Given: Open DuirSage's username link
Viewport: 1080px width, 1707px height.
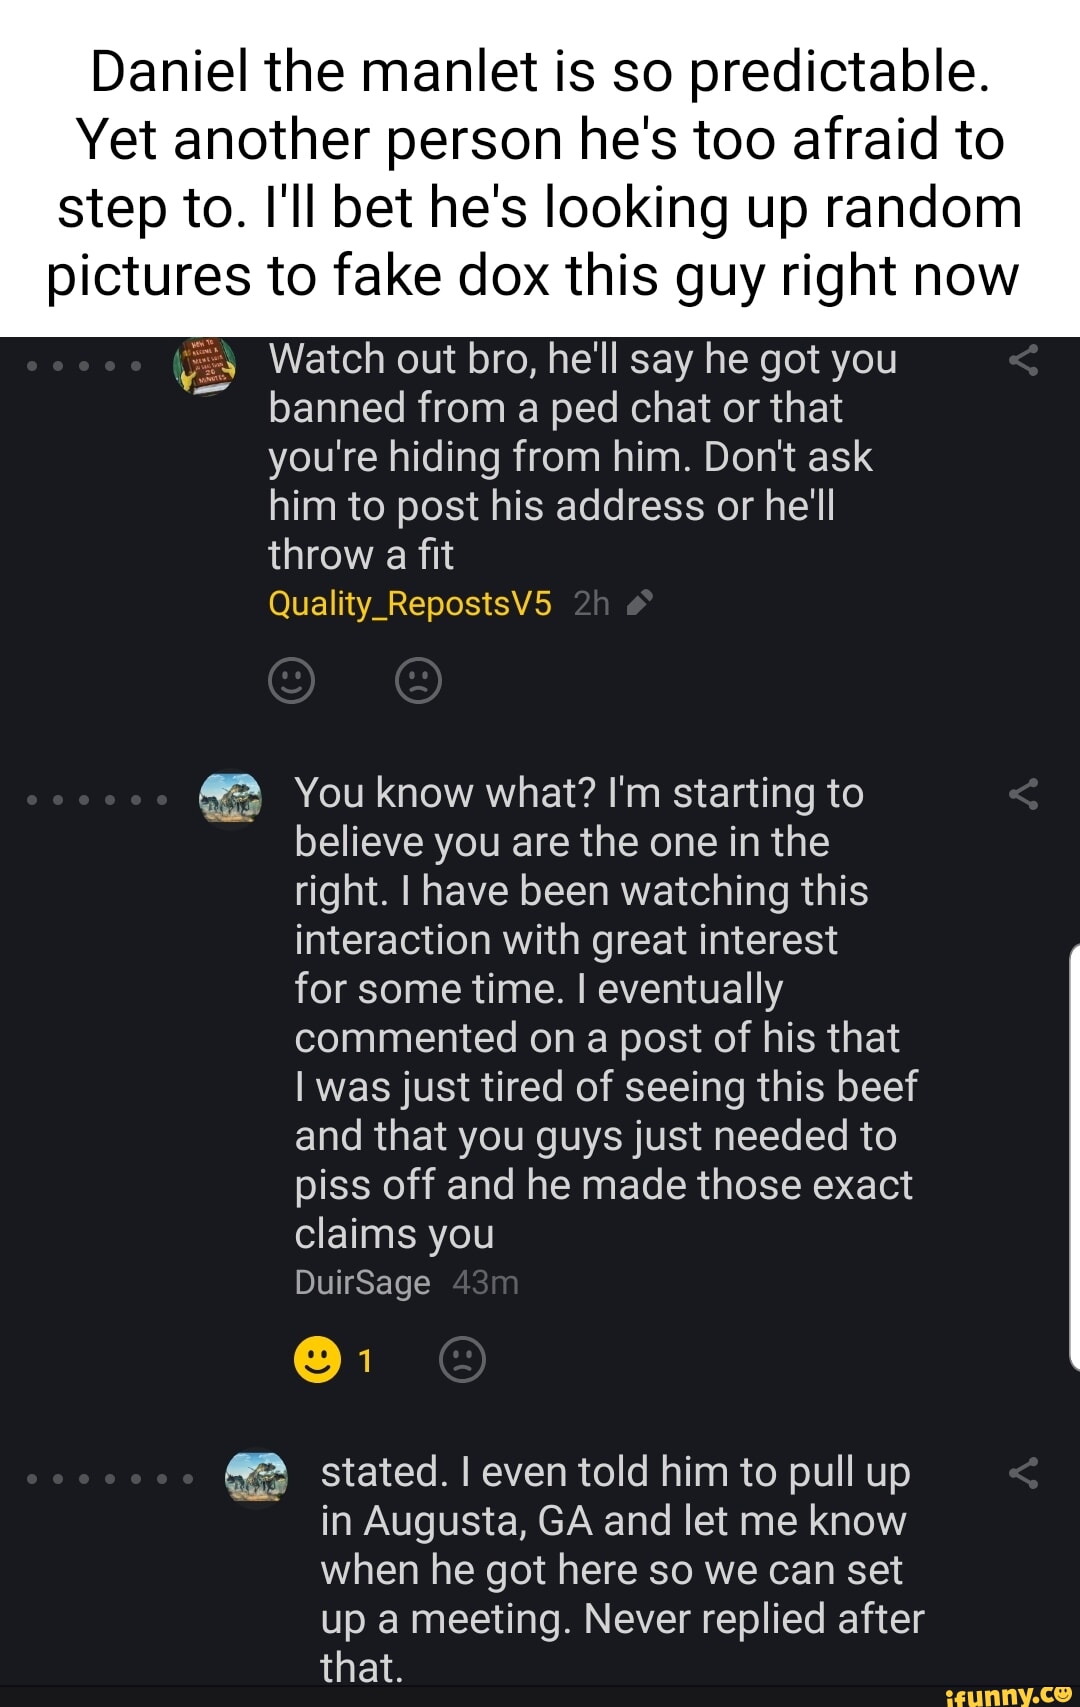Looking at the screenshot, I should [x=364, y=1281].
